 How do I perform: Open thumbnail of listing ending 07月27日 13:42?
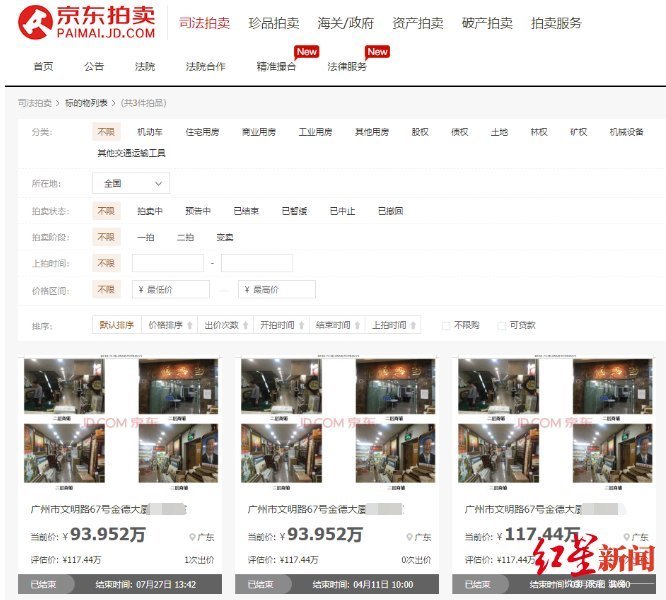[121, 423]
